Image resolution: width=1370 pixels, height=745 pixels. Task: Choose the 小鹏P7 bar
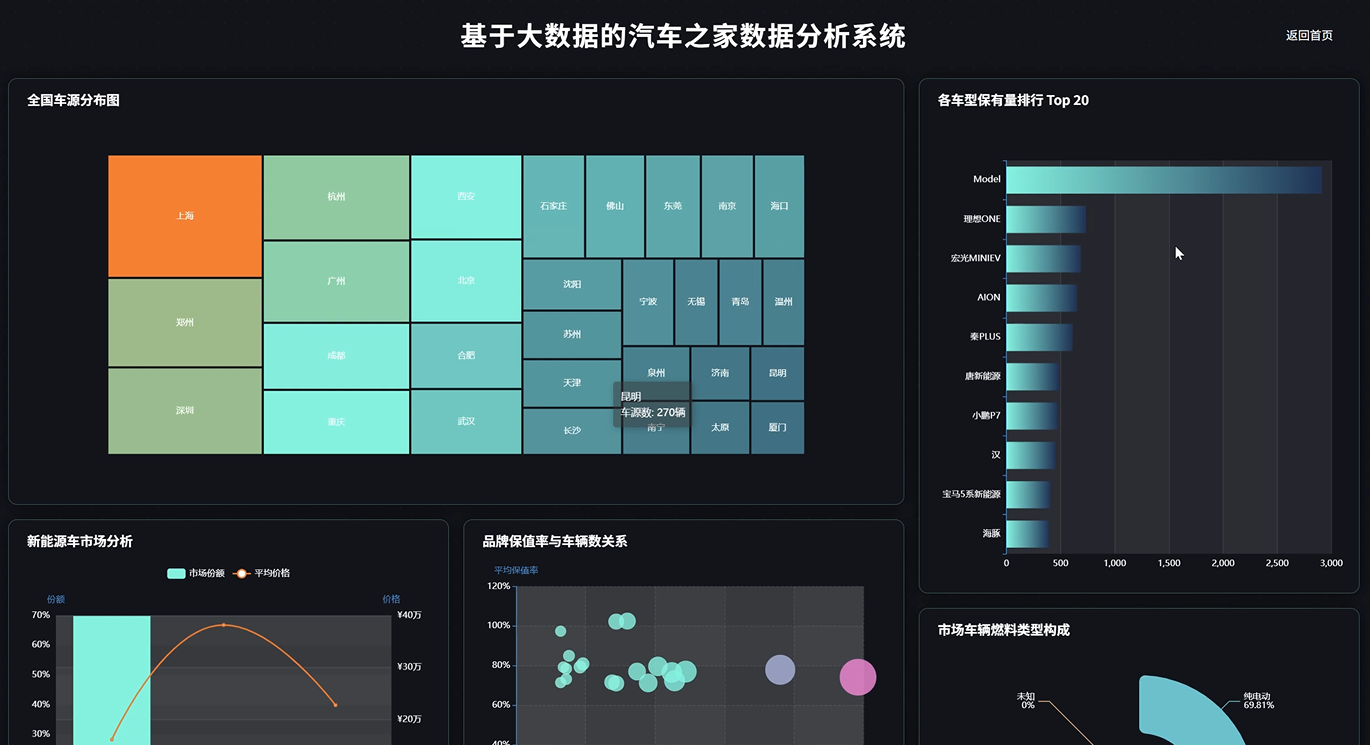(1031, 416)
